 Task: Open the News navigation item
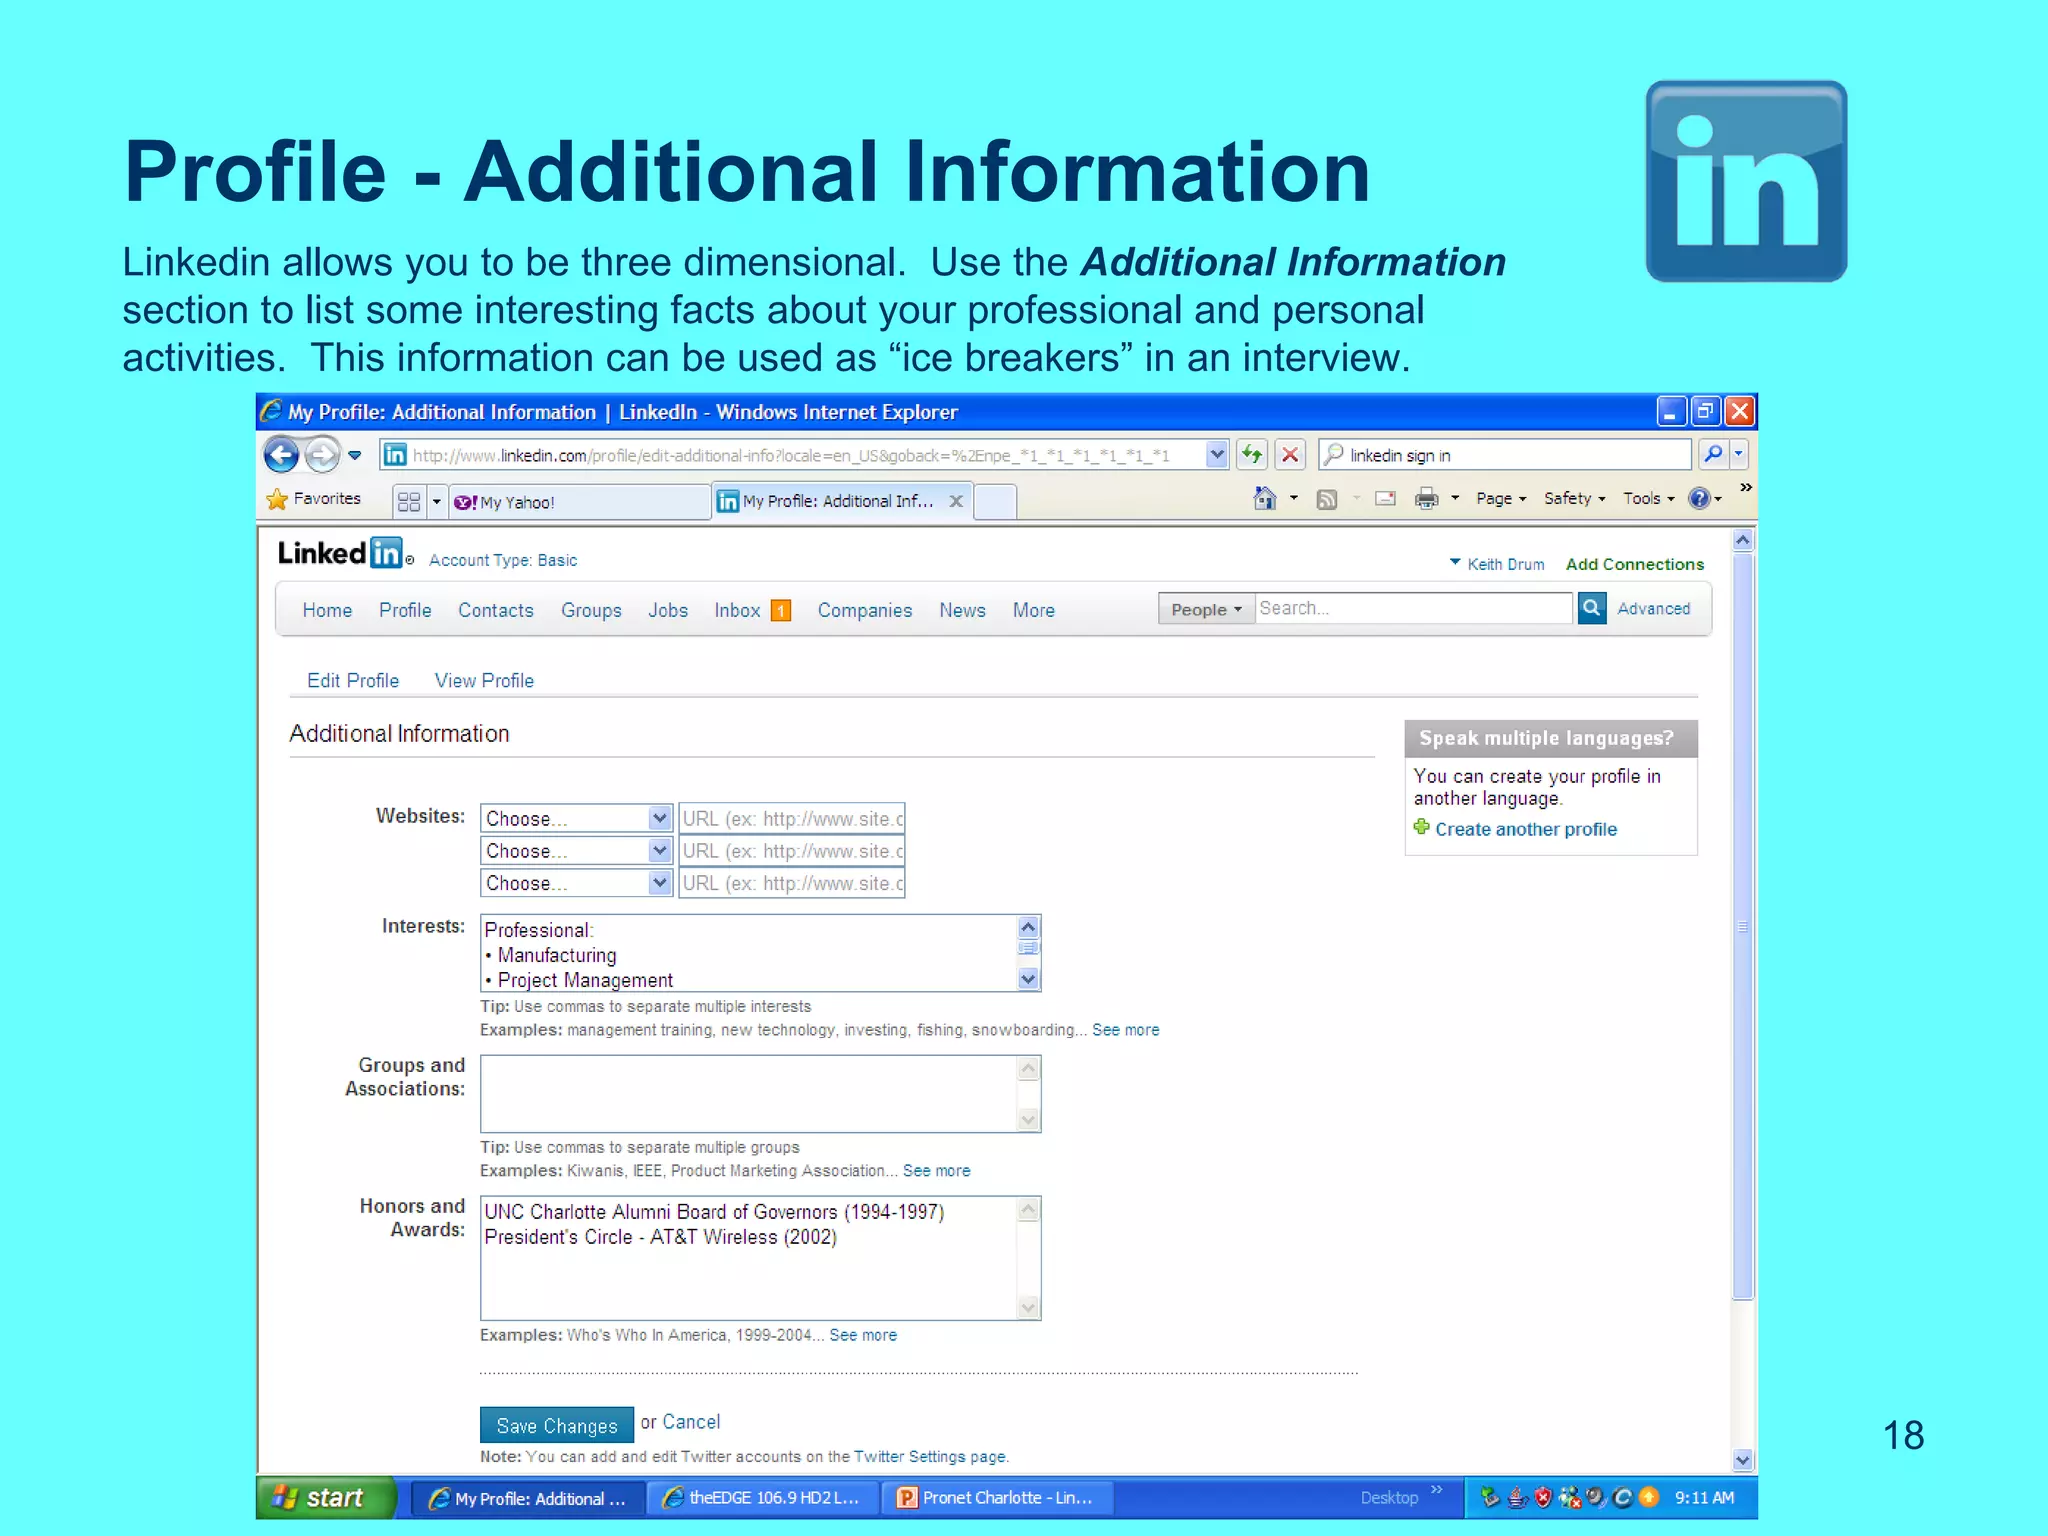point(962,610)
